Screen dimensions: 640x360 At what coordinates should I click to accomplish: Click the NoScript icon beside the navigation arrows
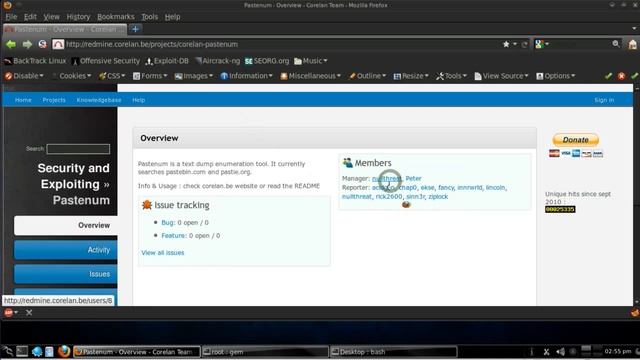[x=42, y=44]
